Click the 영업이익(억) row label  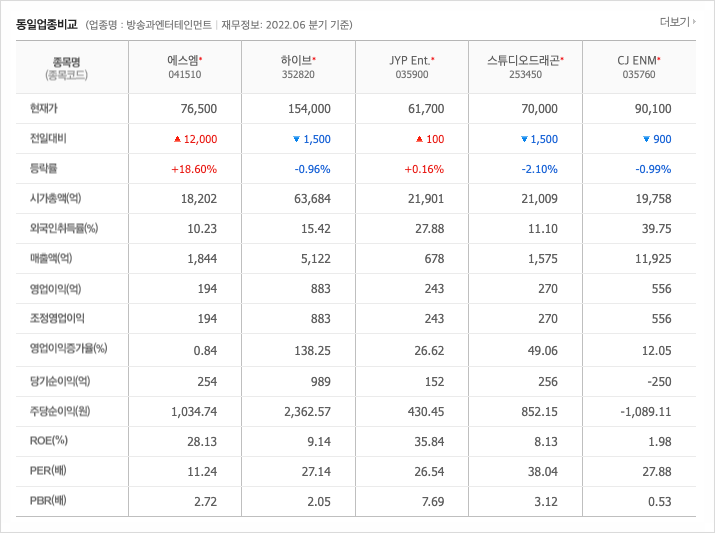coord(56,289)
